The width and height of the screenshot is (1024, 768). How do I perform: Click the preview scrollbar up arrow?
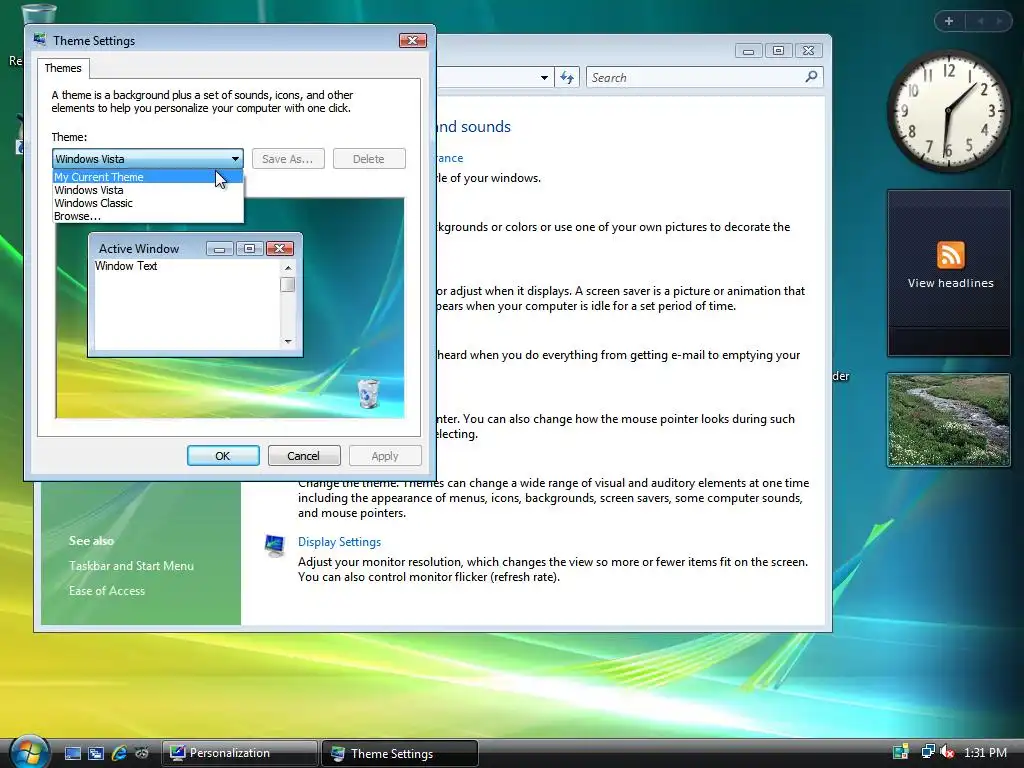click(288, 268)
